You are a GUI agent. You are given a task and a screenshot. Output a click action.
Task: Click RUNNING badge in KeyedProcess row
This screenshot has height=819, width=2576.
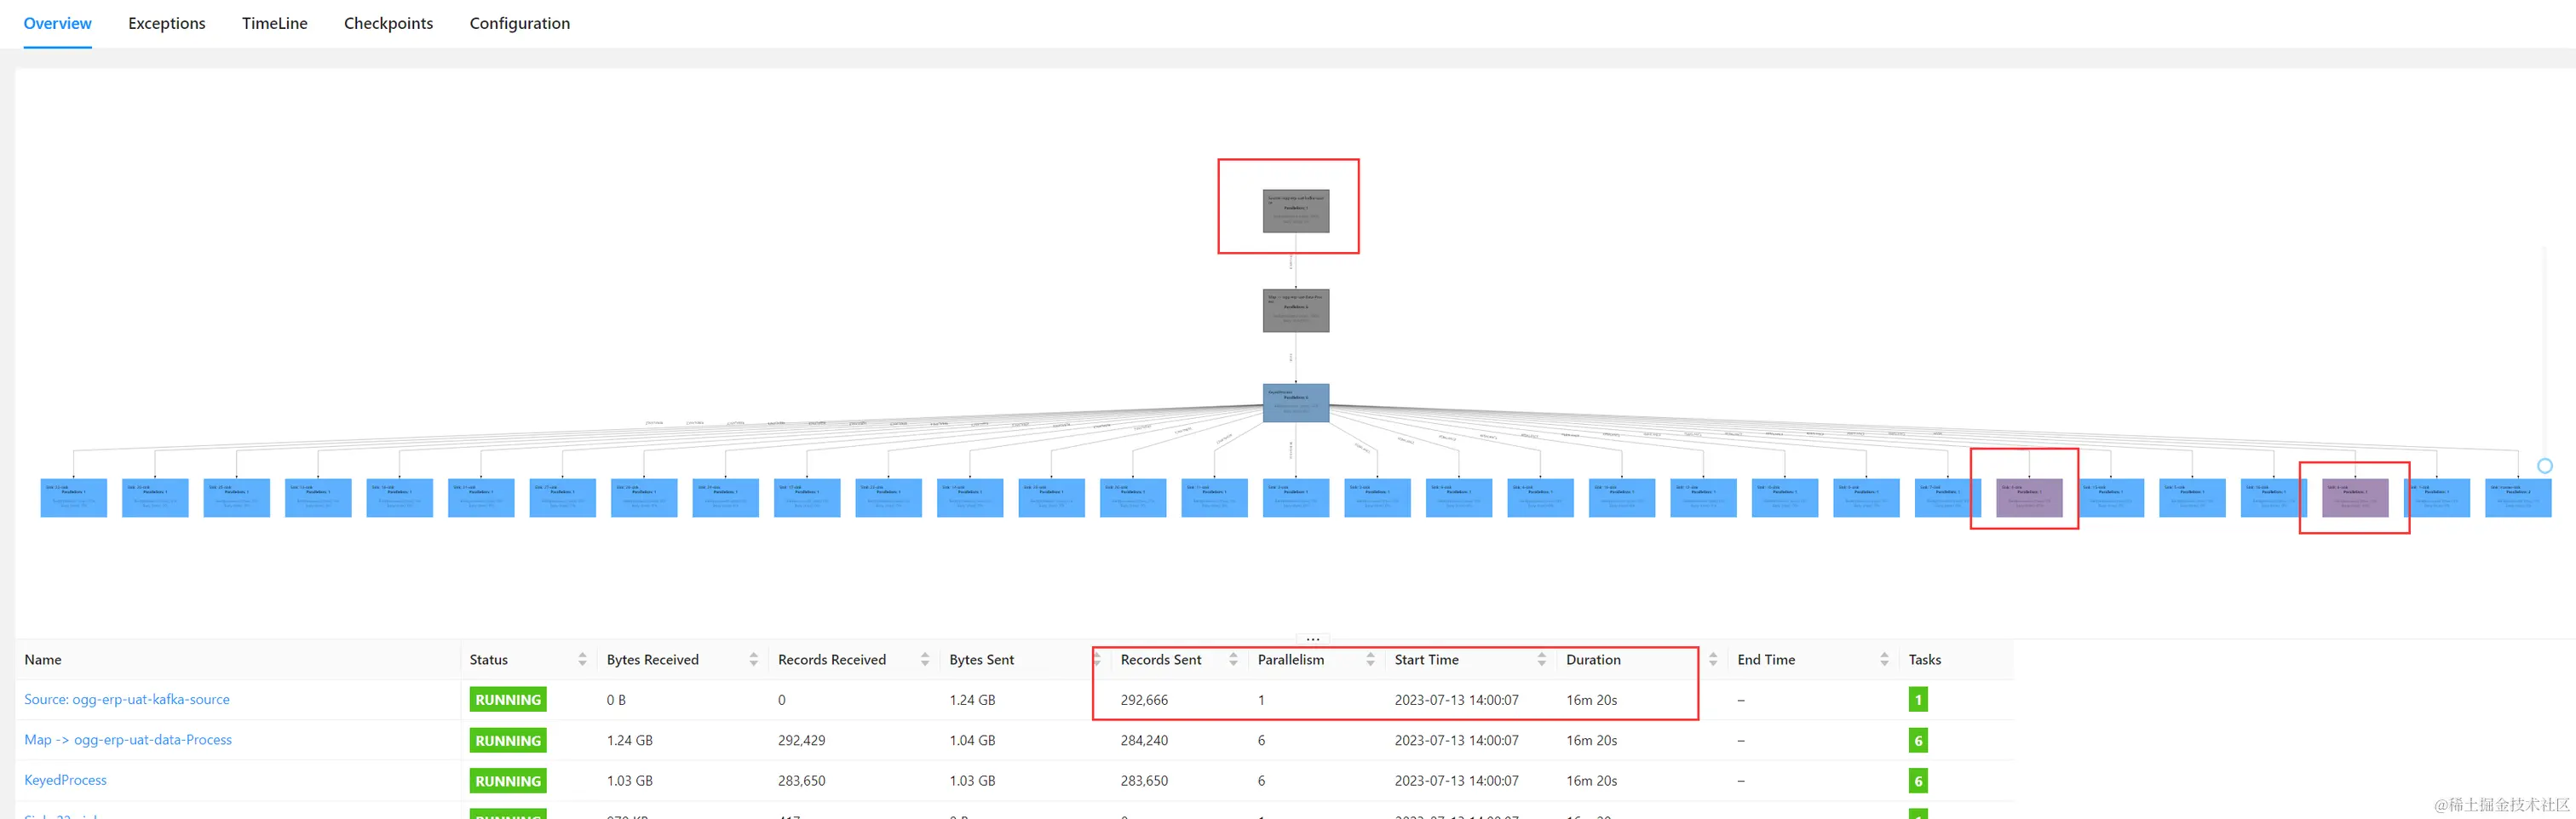coord(508,780)
